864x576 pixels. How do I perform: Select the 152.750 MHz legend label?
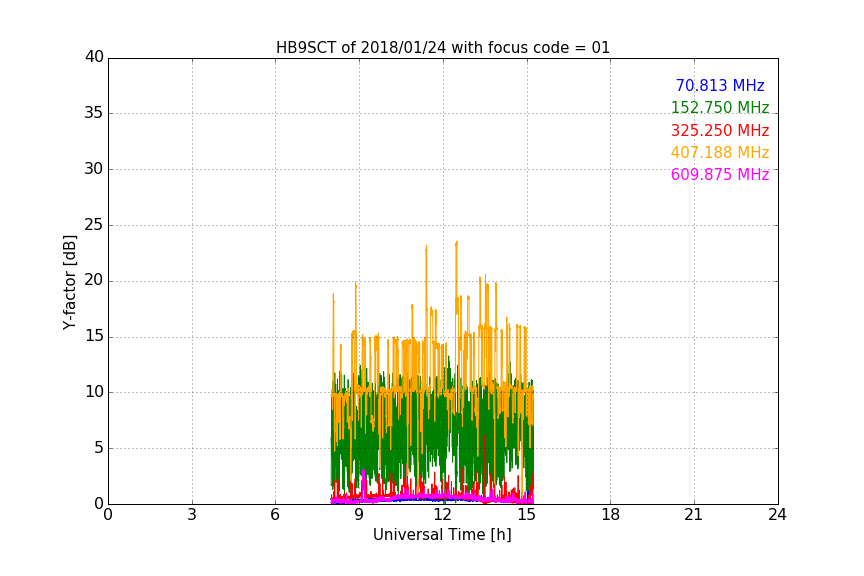click(x=720, y=107)
